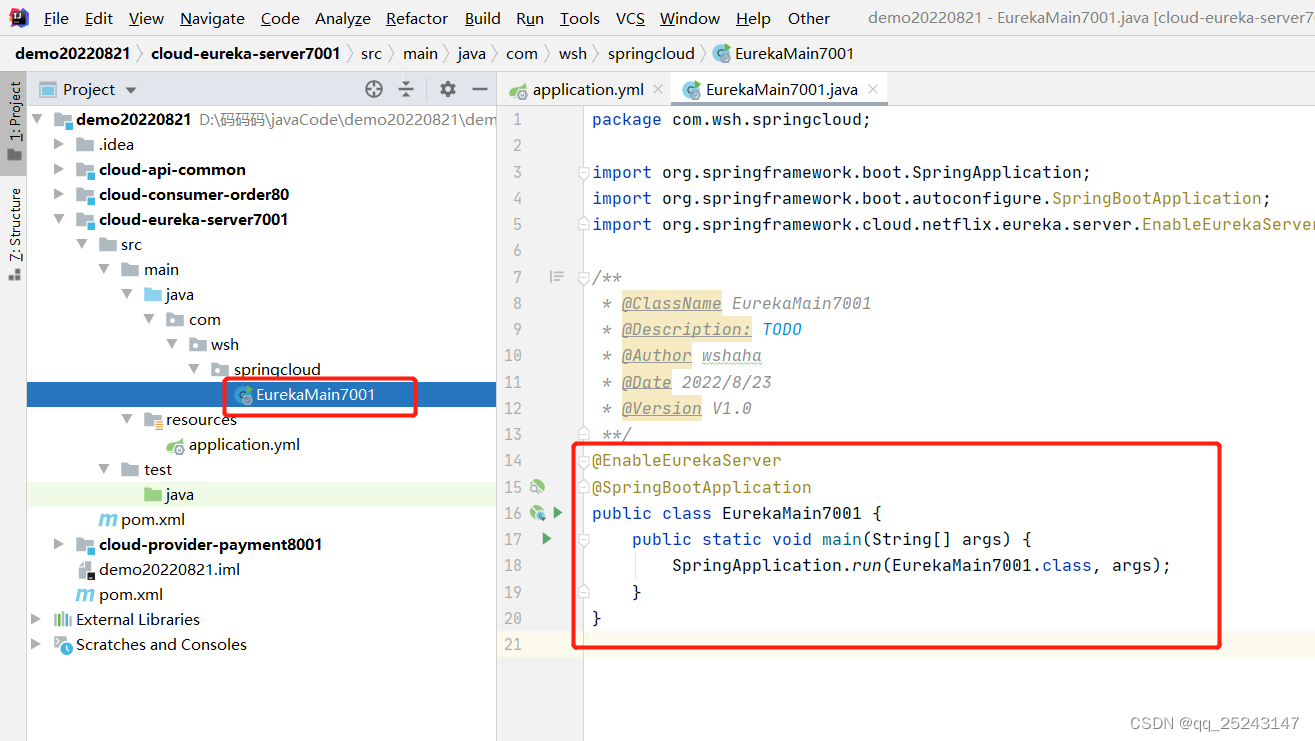
Task: Collapse the cloud-eureka-server7001 module
Action: (59, 219)
